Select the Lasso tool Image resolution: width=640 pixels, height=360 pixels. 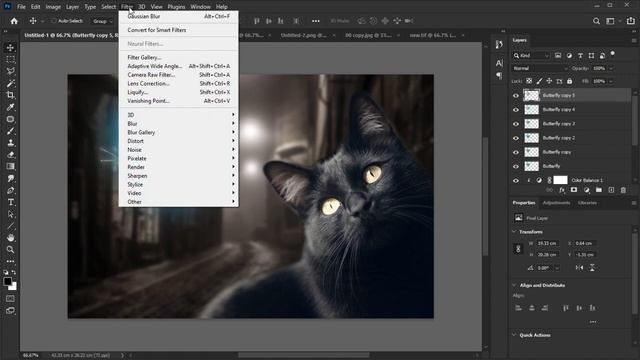(x=10, y=71)
